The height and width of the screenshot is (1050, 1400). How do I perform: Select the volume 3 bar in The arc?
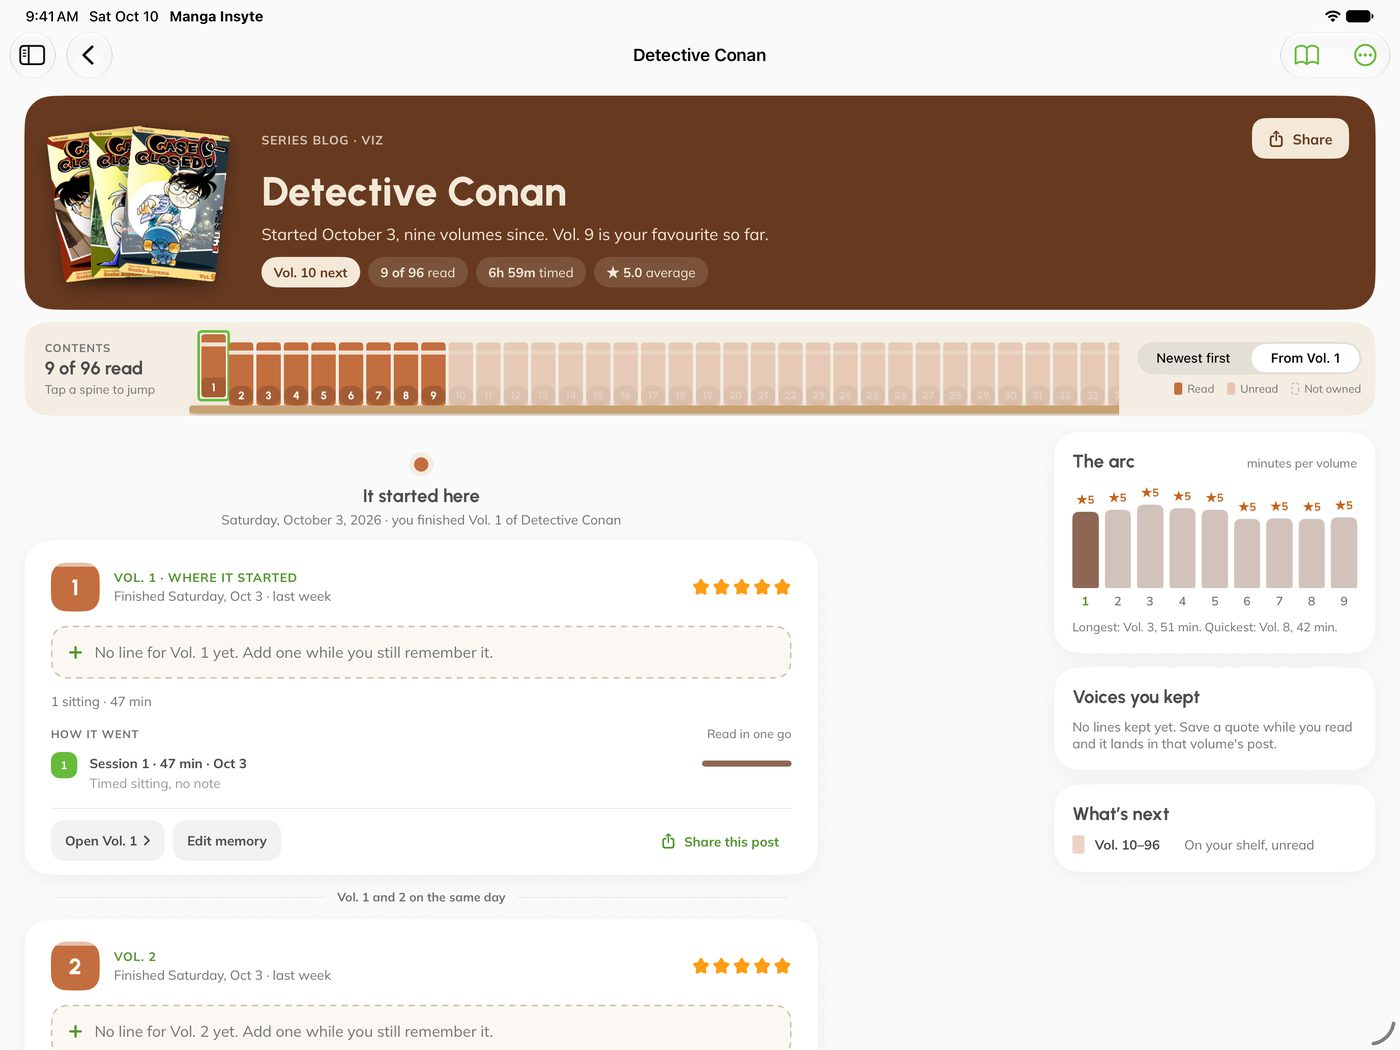click(x=1150, y=546)
